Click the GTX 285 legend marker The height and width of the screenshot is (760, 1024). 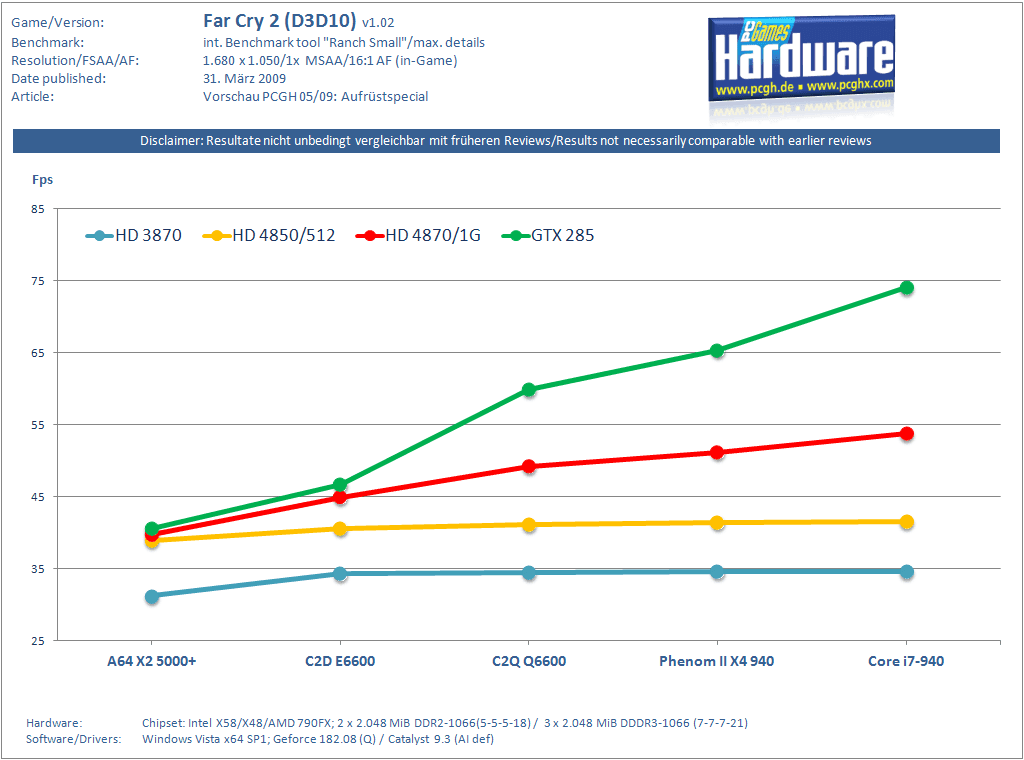point(516,236)
